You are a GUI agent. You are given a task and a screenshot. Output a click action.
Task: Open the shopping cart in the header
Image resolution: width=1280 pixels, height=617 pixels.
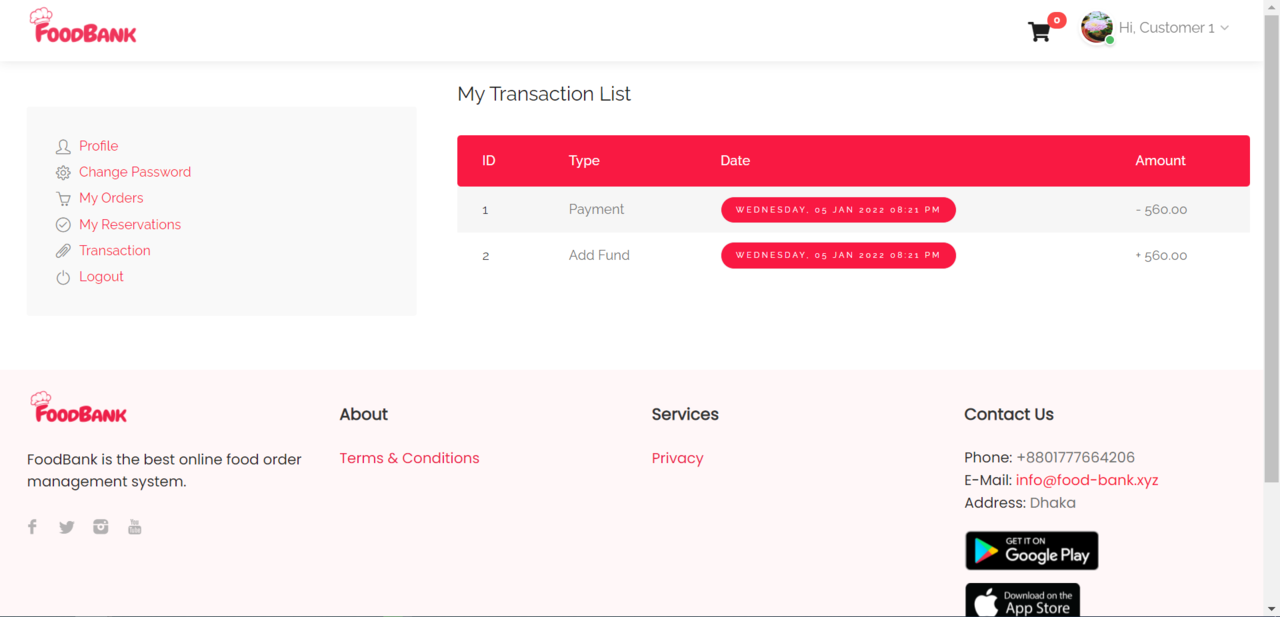coord(1039,30)
